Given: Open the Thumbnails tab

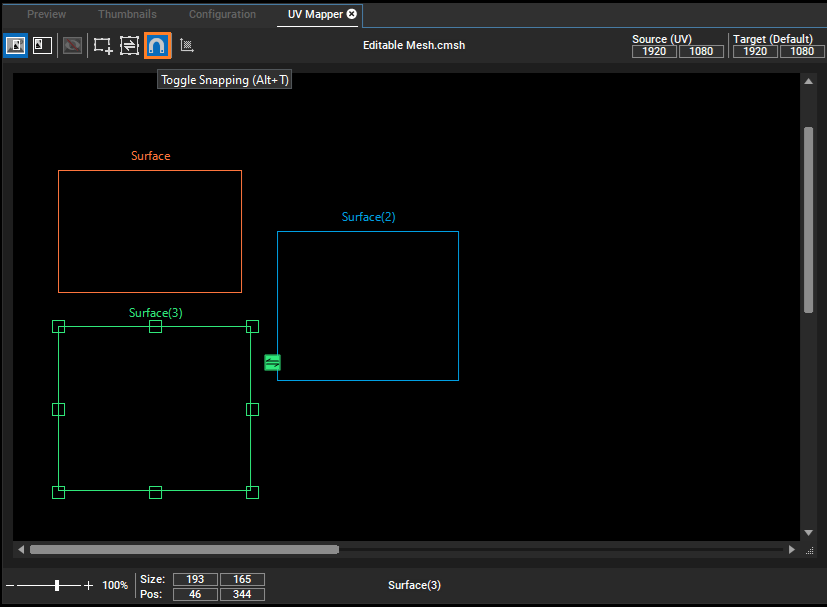Looking at the screenshot, I should pos(127,14).
